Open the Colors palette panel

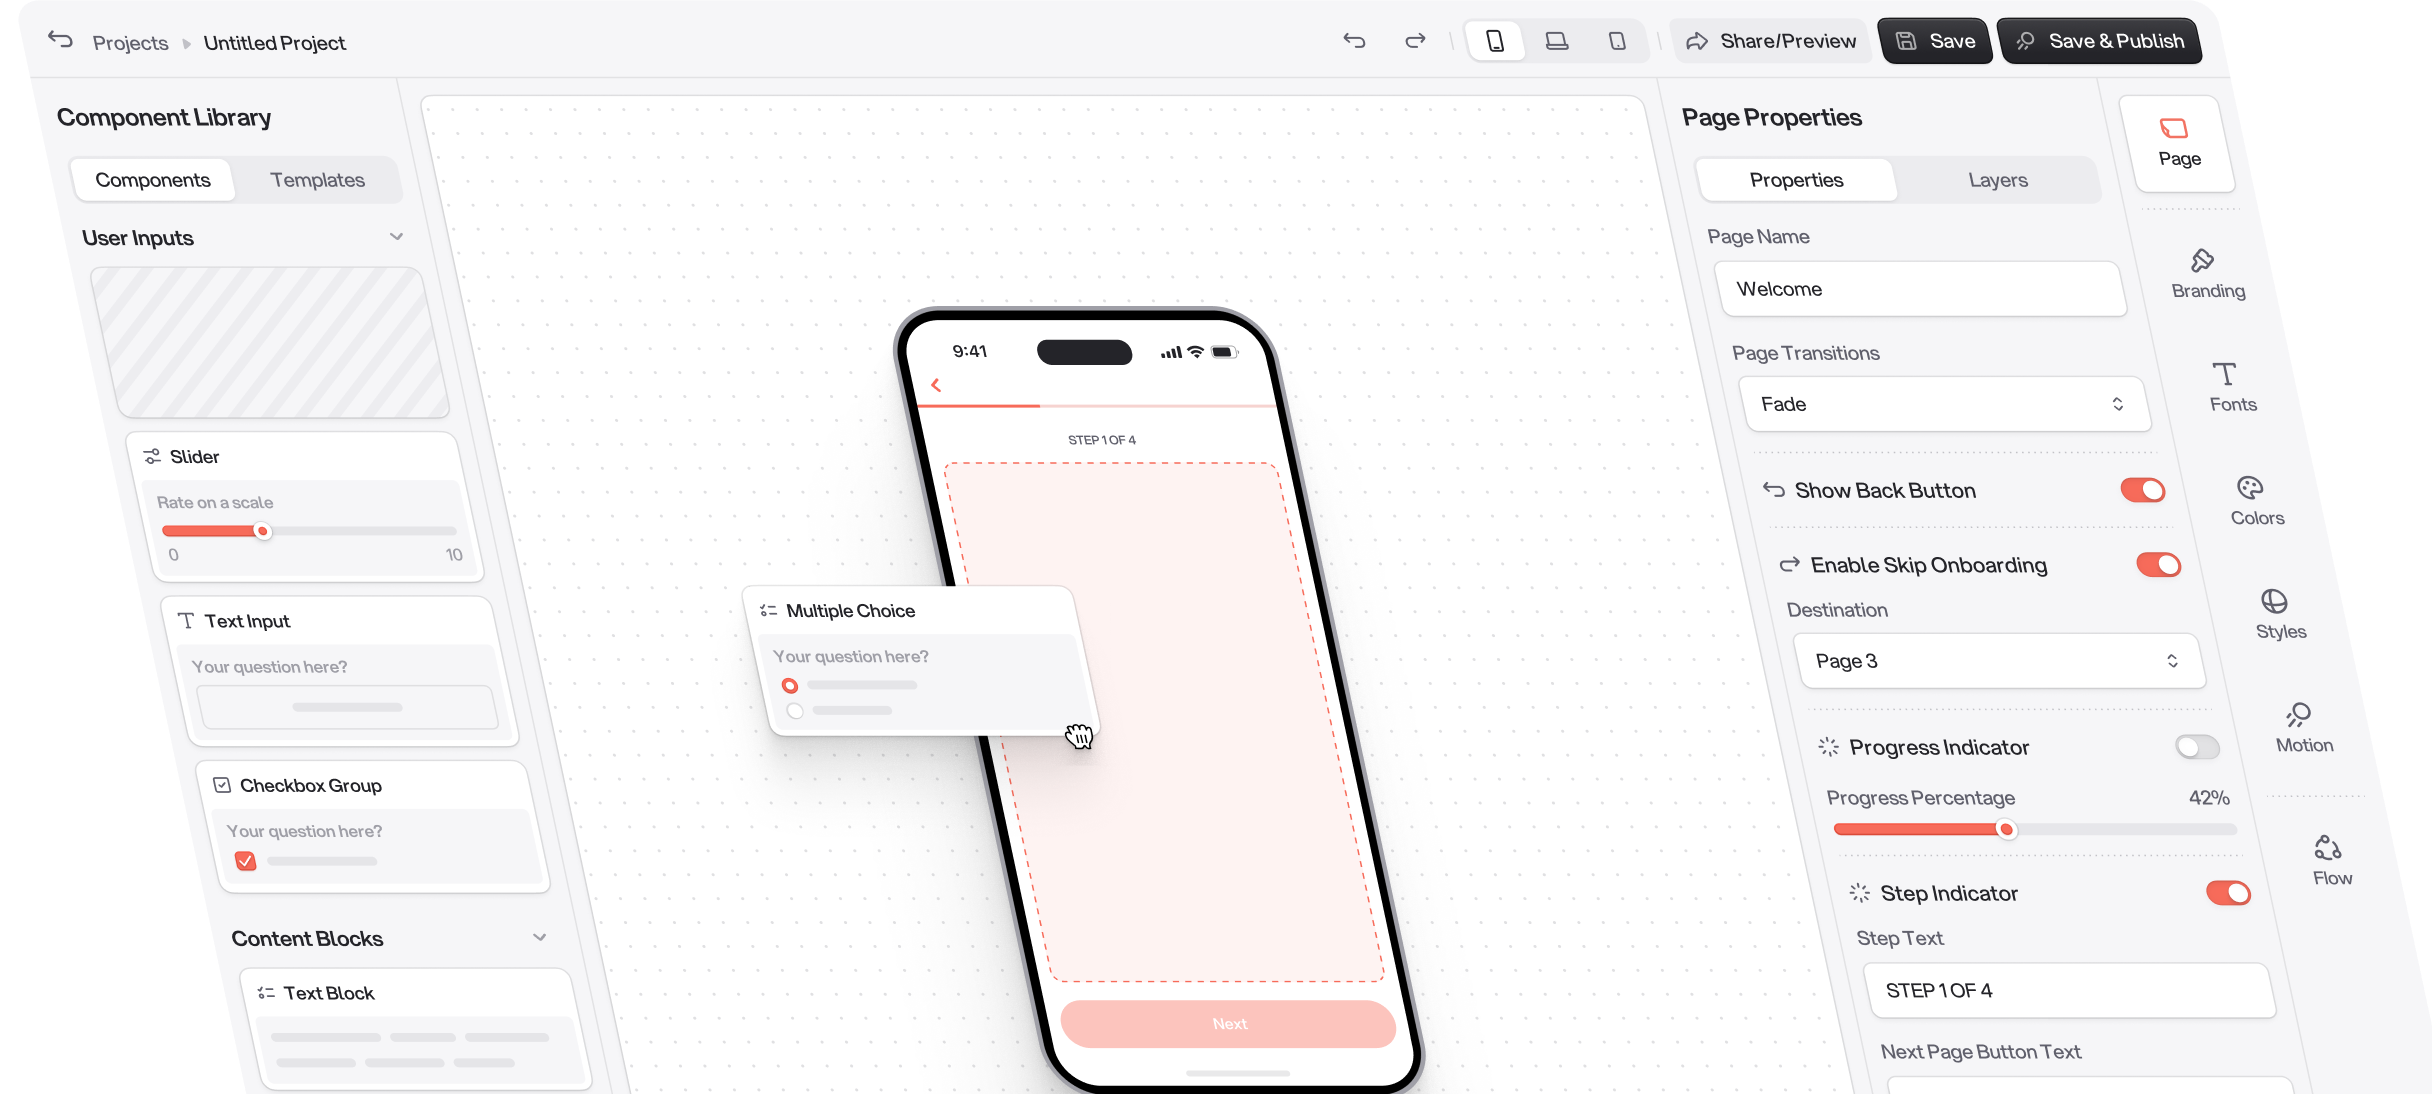point(2255,501)
